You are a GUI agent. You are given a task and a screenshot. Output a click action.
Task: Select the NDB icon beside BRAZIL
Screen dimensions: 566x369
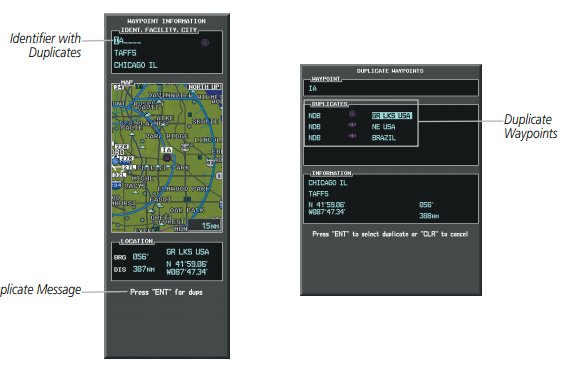coord(352,136)
